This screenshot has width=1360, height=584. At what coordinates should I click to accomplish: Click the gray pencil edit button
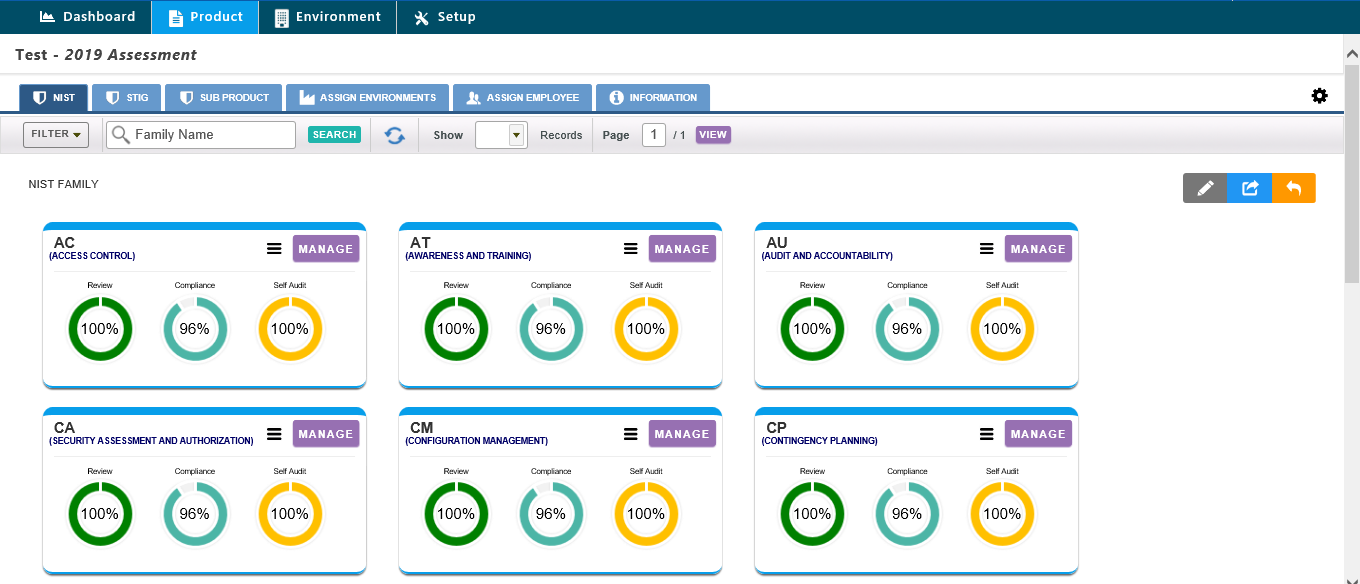[x=1205, y=188]
